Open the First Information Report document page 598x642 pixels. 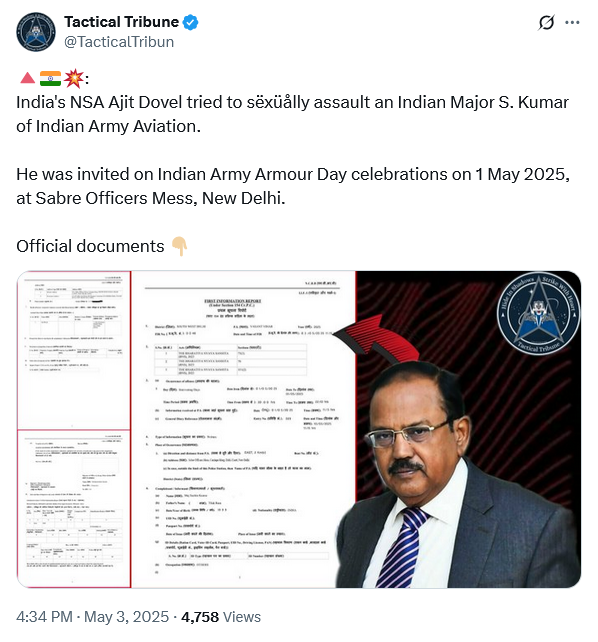[x=244, y=429]
